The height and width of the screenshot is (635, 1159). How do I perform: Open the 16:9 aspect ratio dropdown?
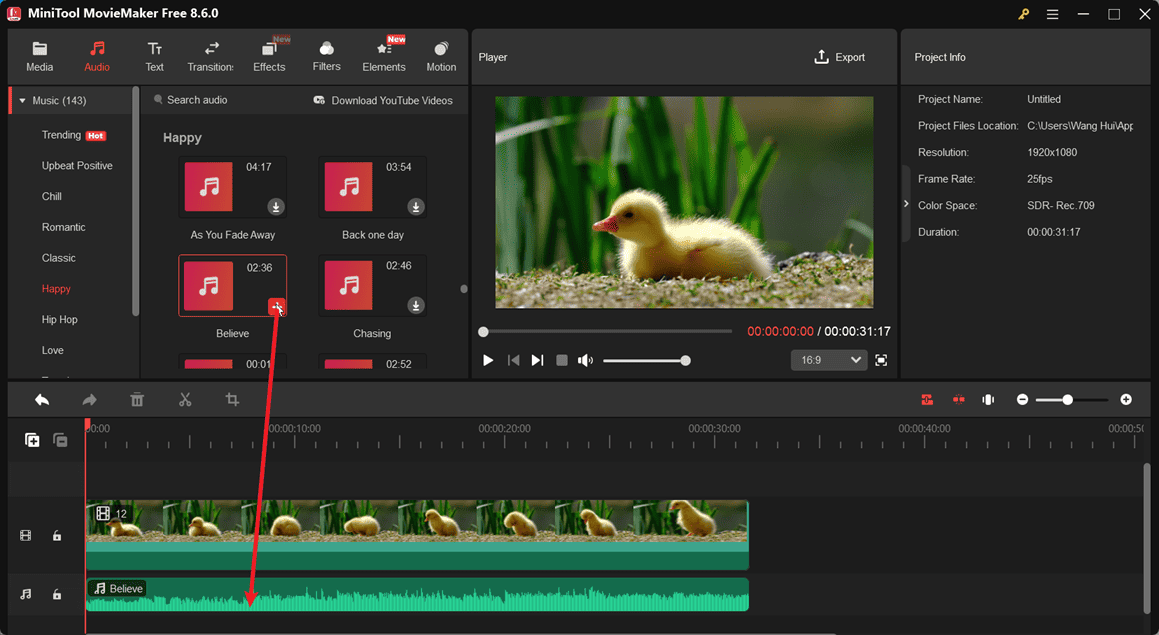[x=829, y=360]
